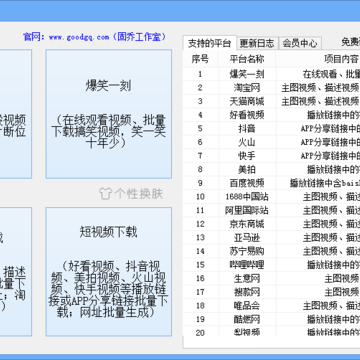Select the 酷燃网 platform cell

pyautogui.click(x=247, y=319)
